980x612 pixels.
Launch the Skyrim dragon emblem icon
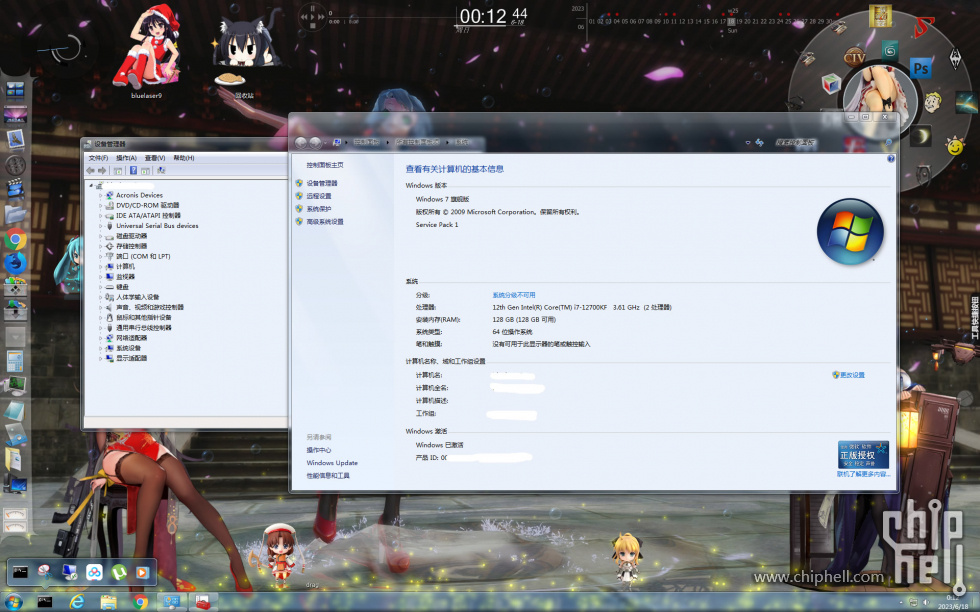[954, 58]
